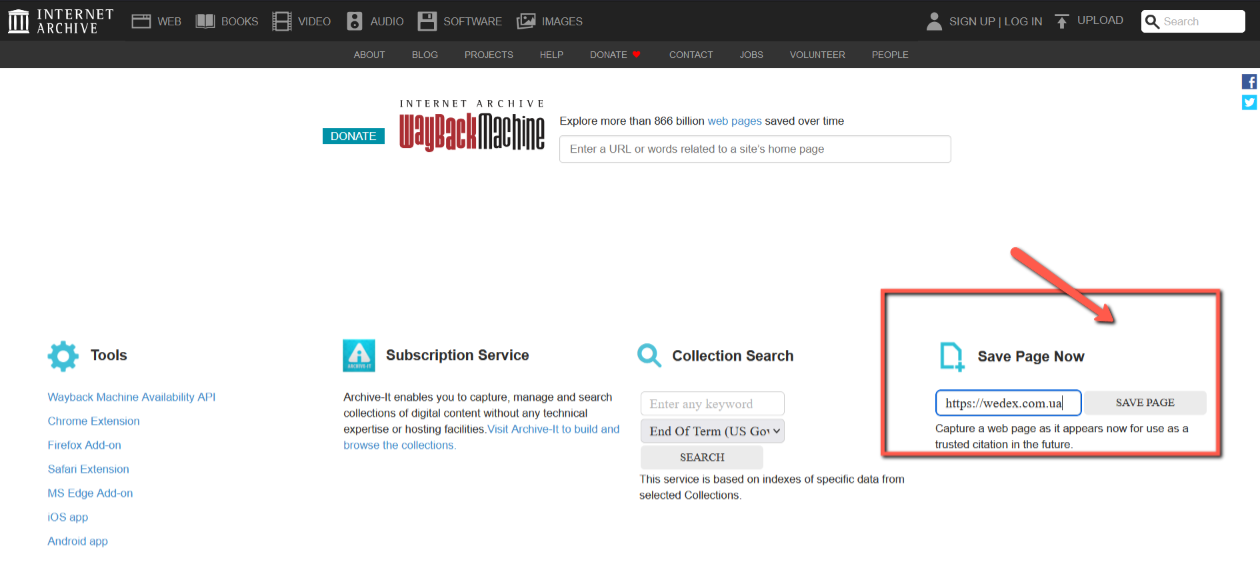
Task: Click the SIGN UP link
Action: pyautogui.click(x=972, y=21)
